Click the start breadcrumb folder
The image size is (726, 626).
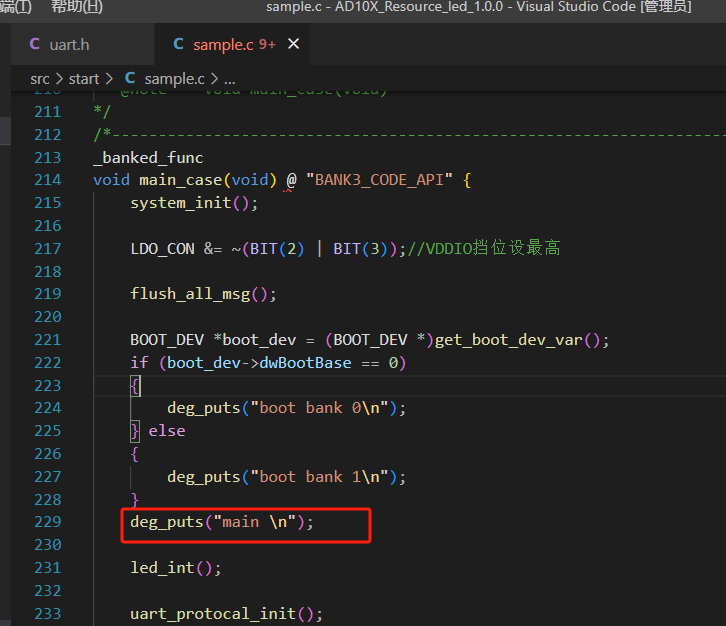pyautogui.click(x=84, y=79)
